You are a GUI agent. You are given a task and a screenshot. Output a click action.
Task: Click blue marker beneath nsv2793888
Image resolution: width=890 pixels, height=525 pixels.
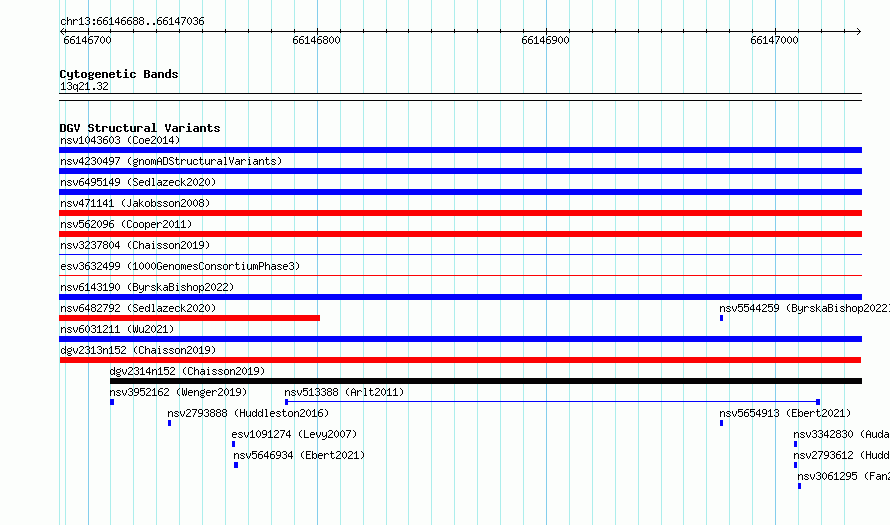tap(170, 423)
